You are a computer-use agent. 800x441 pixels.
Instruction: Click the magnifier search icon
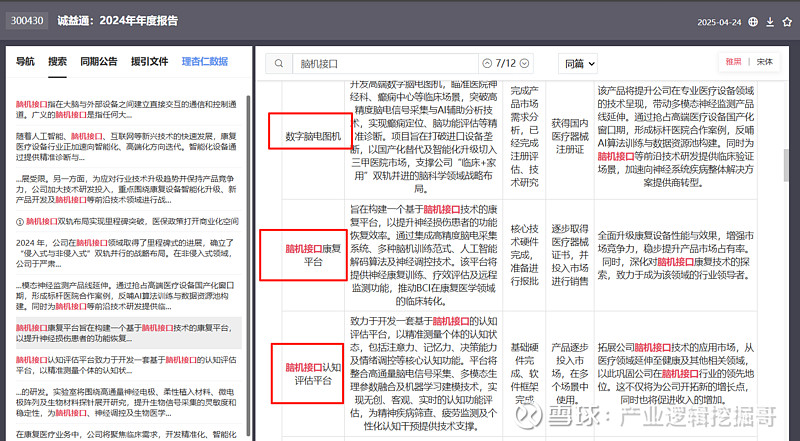[279, 63]
